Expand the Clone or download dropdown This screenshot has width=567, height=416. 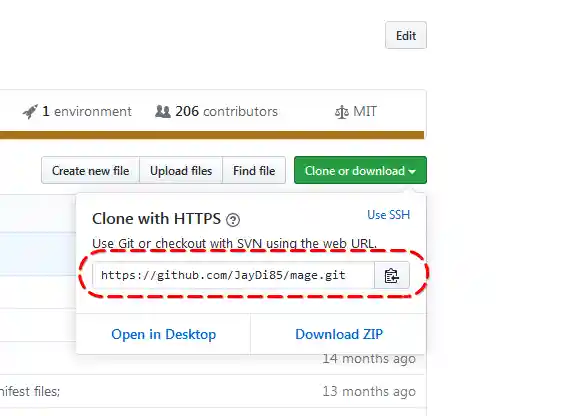(360, 170)
